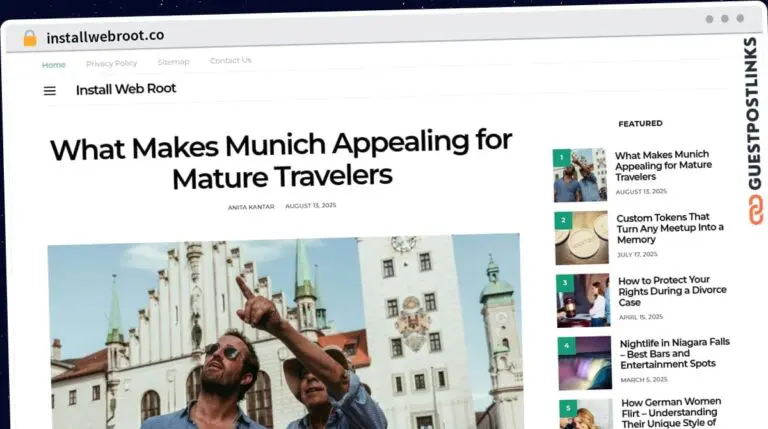The height and width of the screenshot is (429, 768).
Task: Click the installwebroot.co address text
Action: point(105,36)
